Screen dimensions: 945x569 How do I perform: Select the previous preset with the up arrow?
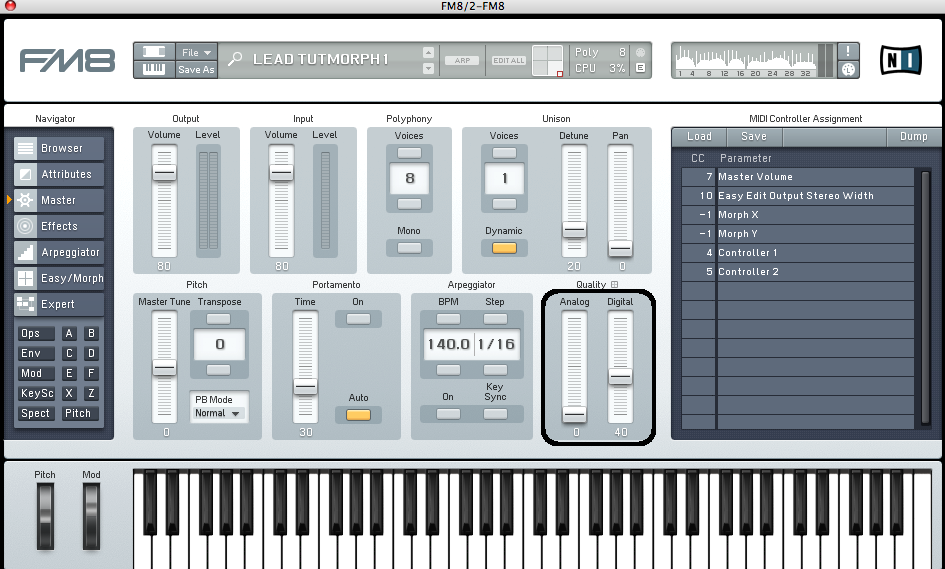[428, 52]
